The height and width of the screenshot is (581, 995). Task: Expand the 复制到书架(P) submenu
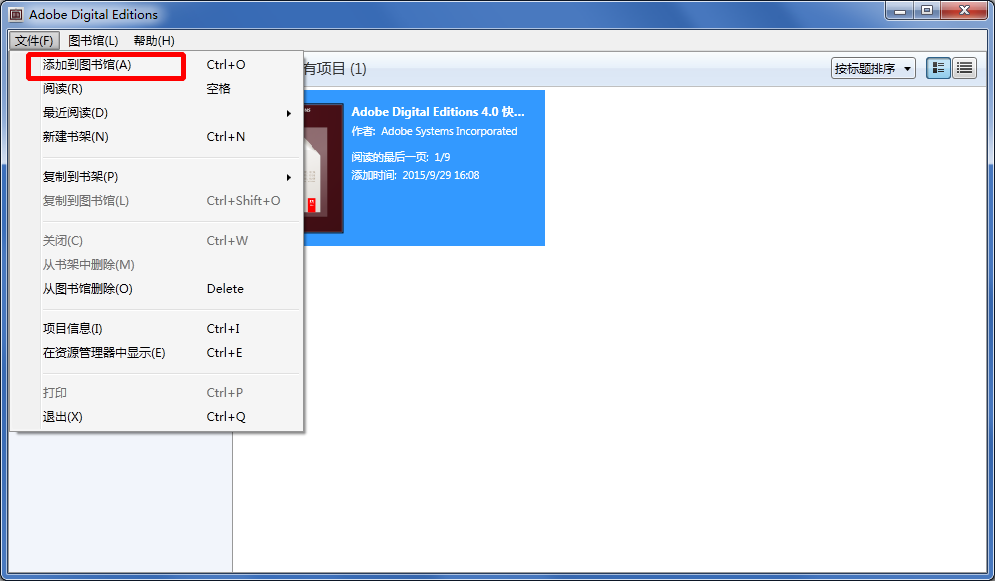coord(157,177)
